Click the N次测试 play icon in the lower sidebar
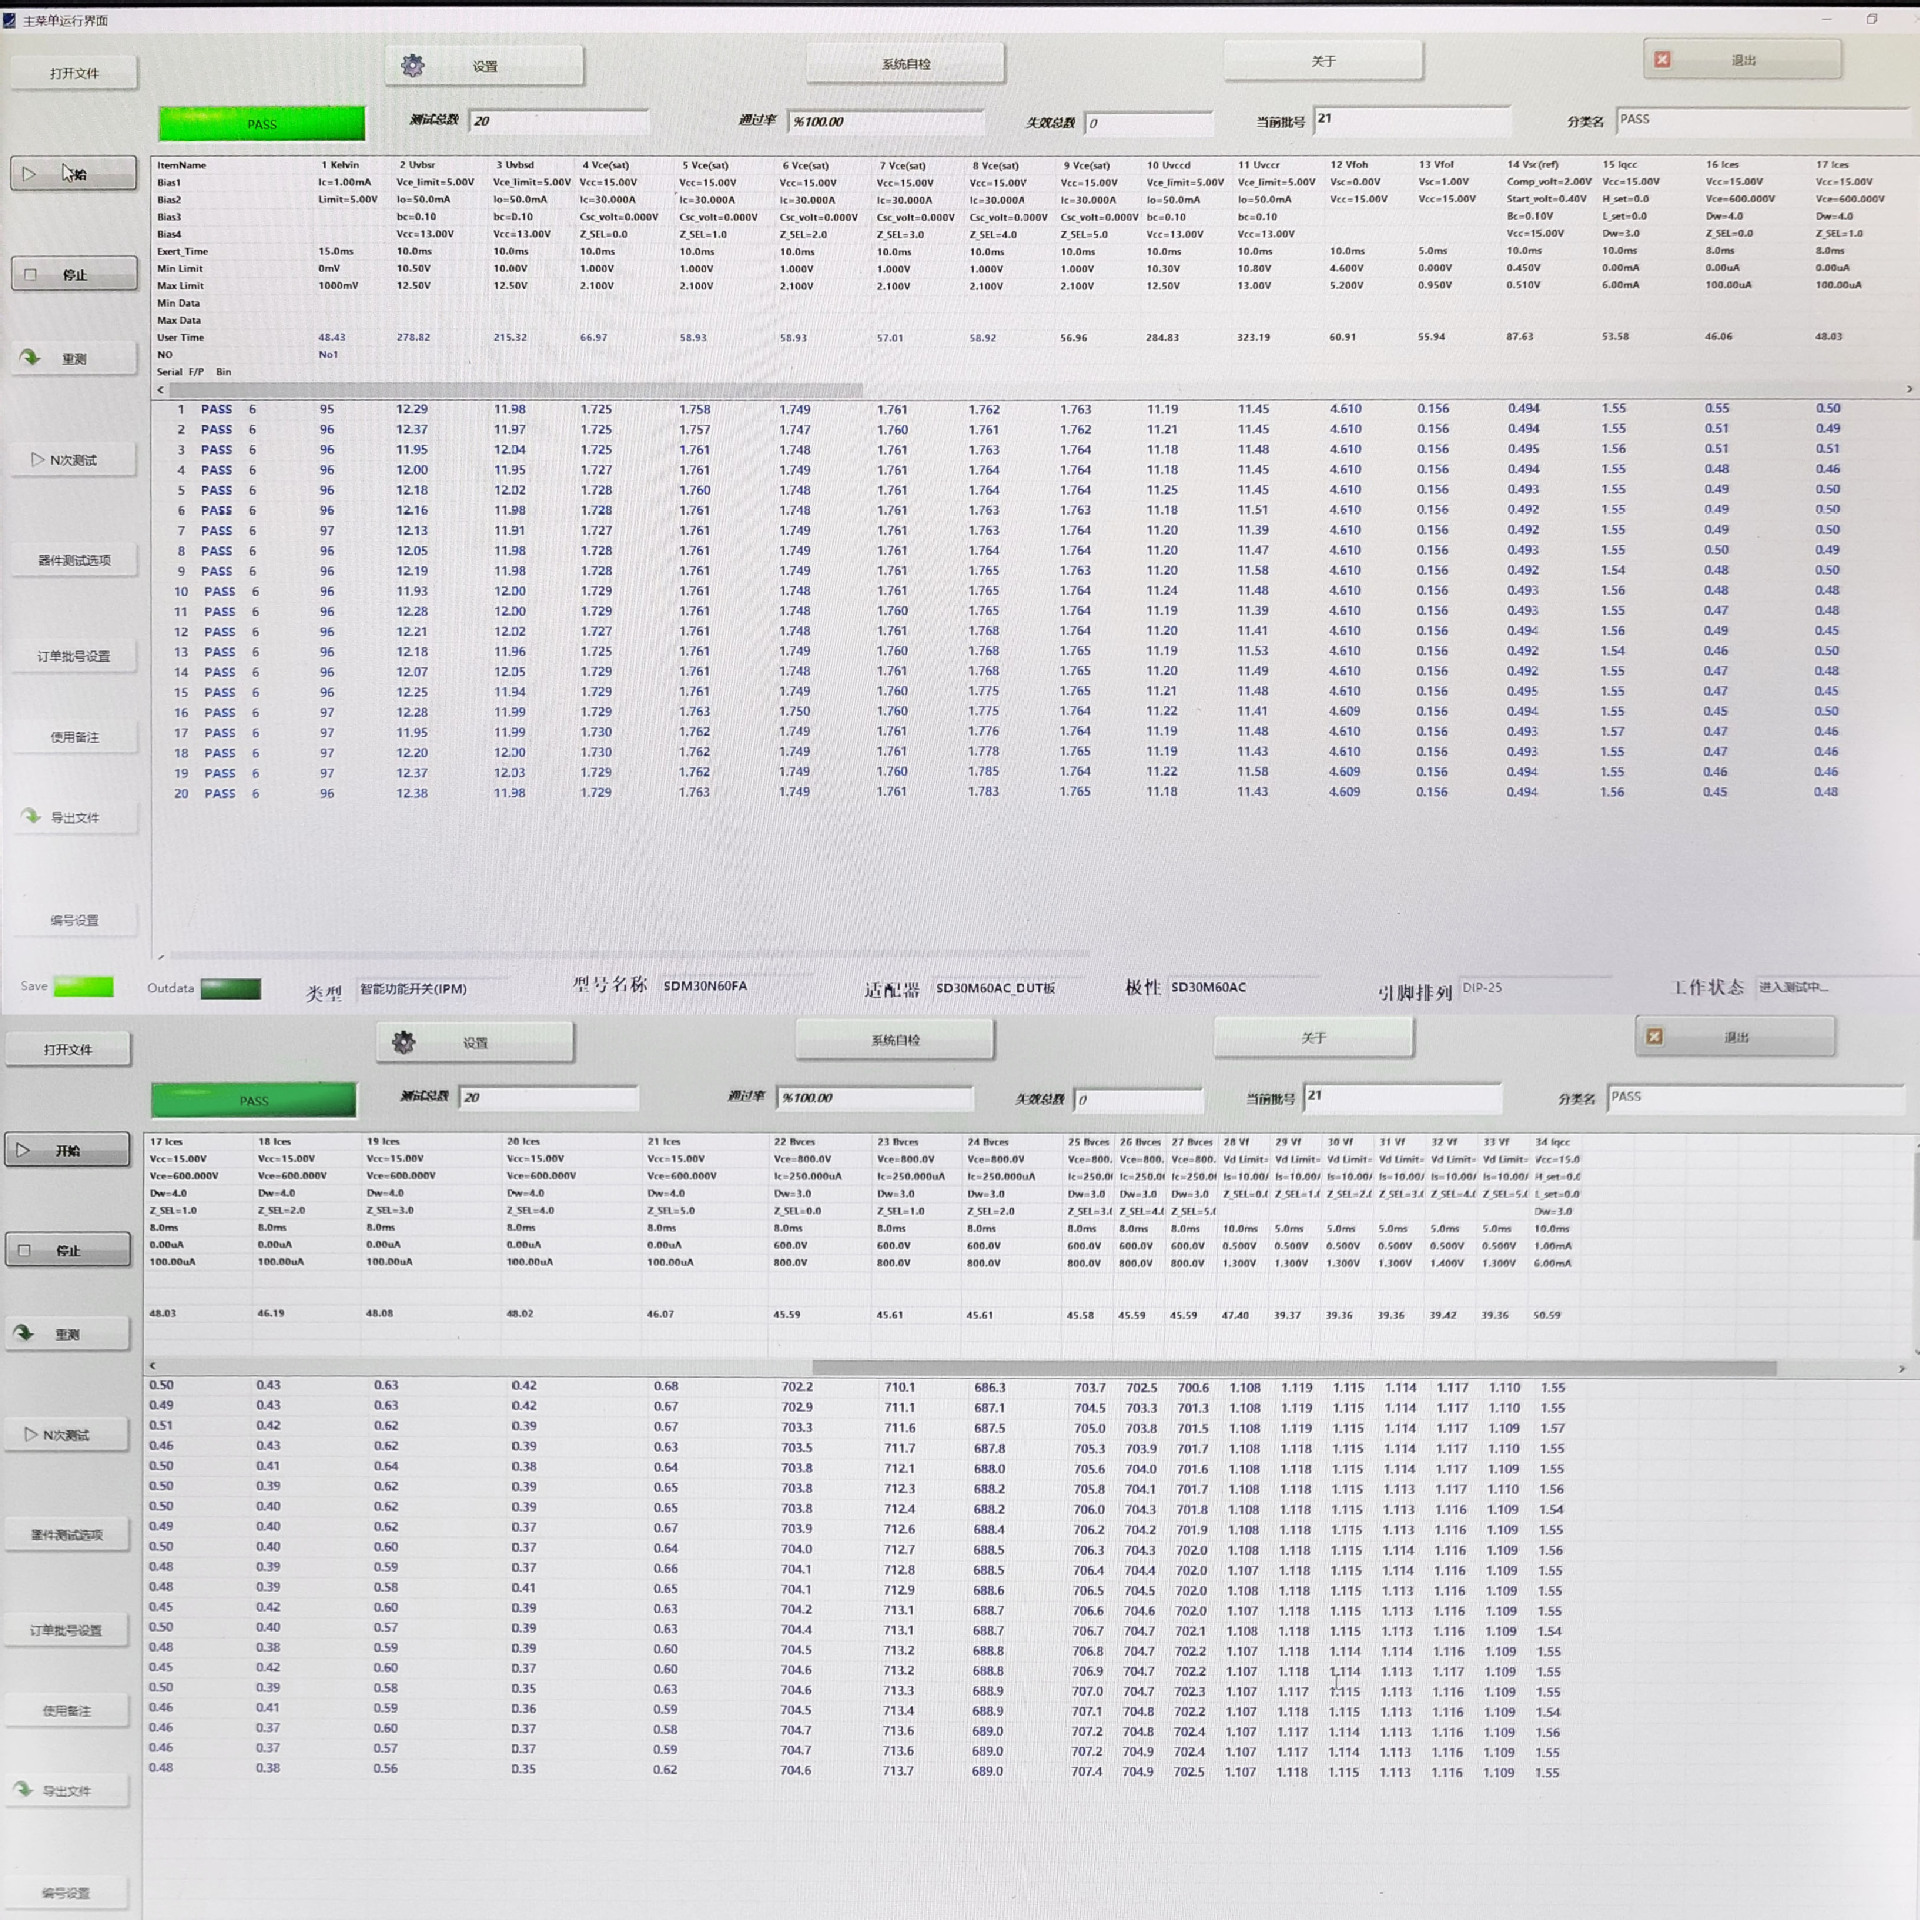This screenshot has height=1920, width=1920. point(32,1434)
